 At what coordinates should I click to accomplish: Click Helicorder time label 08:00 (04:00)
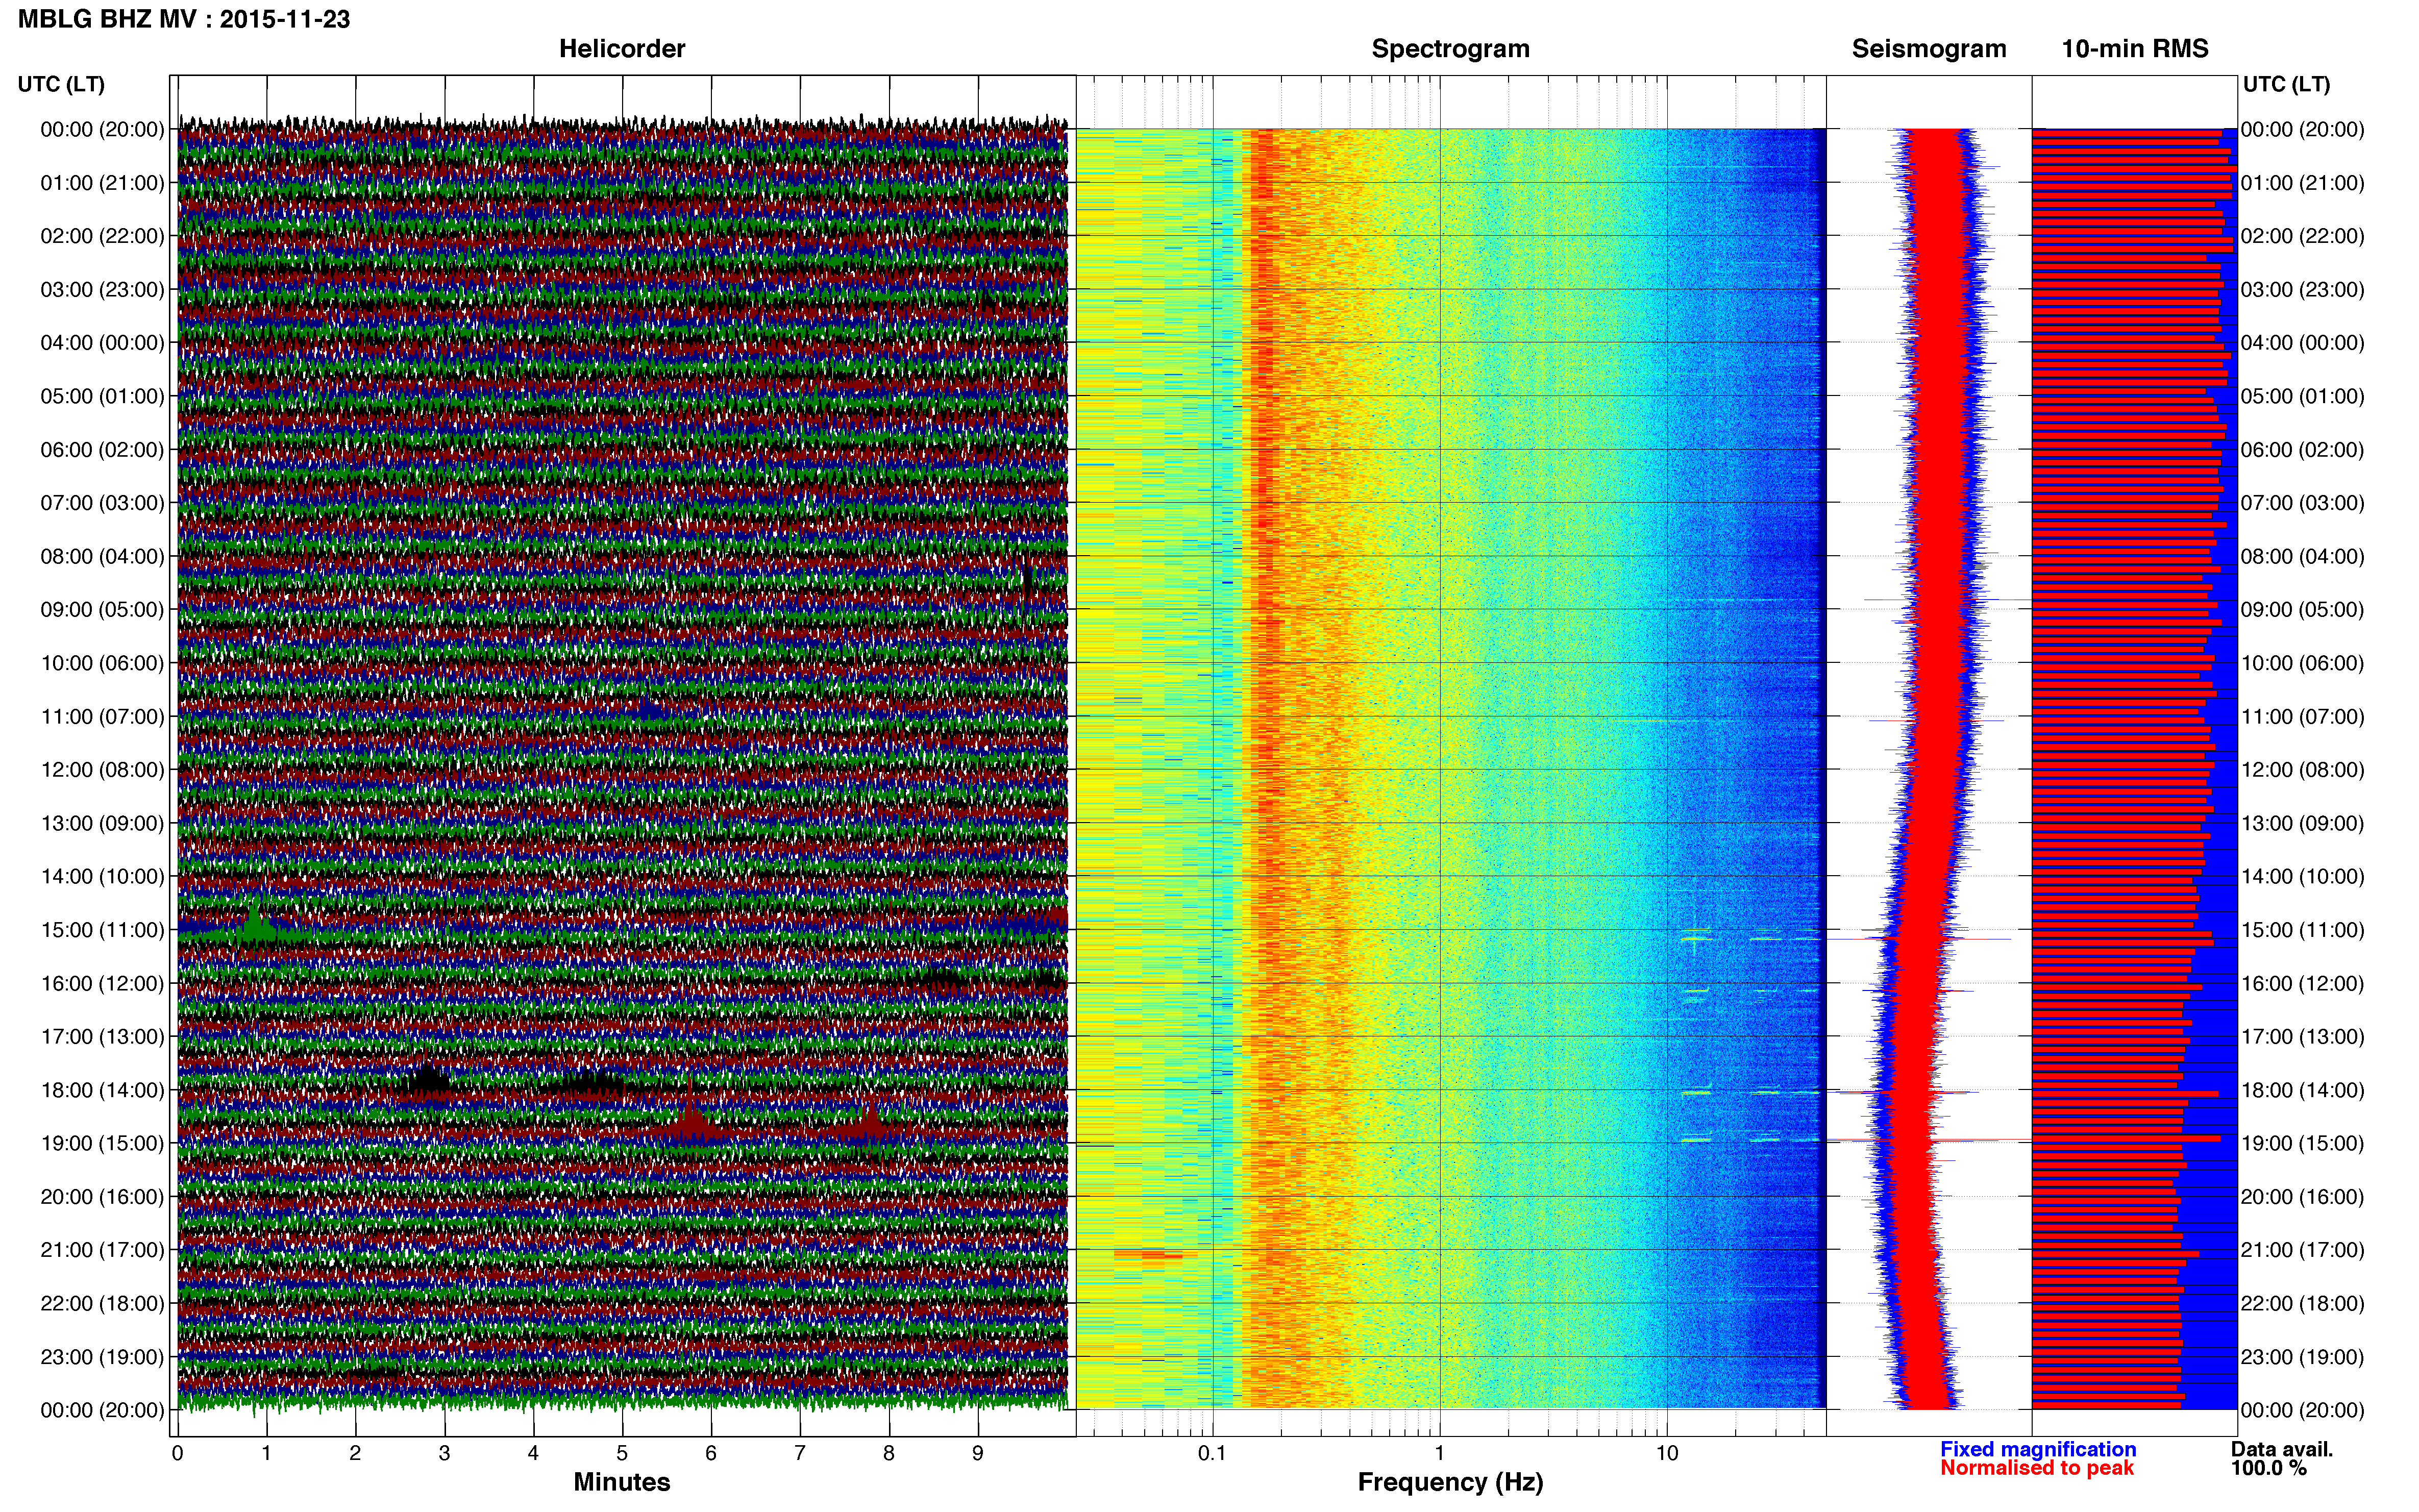coord(102,556)
